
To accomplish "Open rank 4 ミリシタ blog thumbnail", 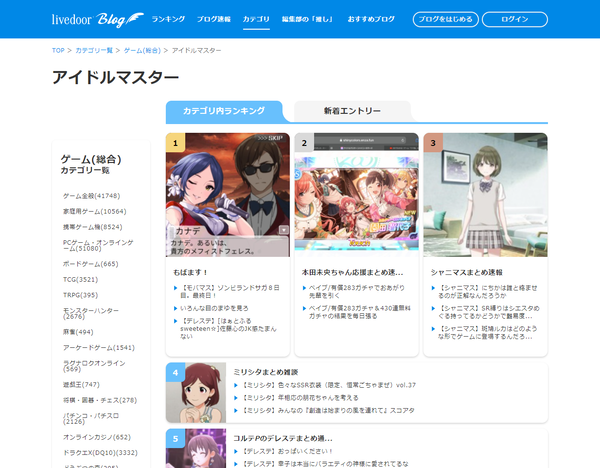I will pyautogui.click(x=196, y=393).
